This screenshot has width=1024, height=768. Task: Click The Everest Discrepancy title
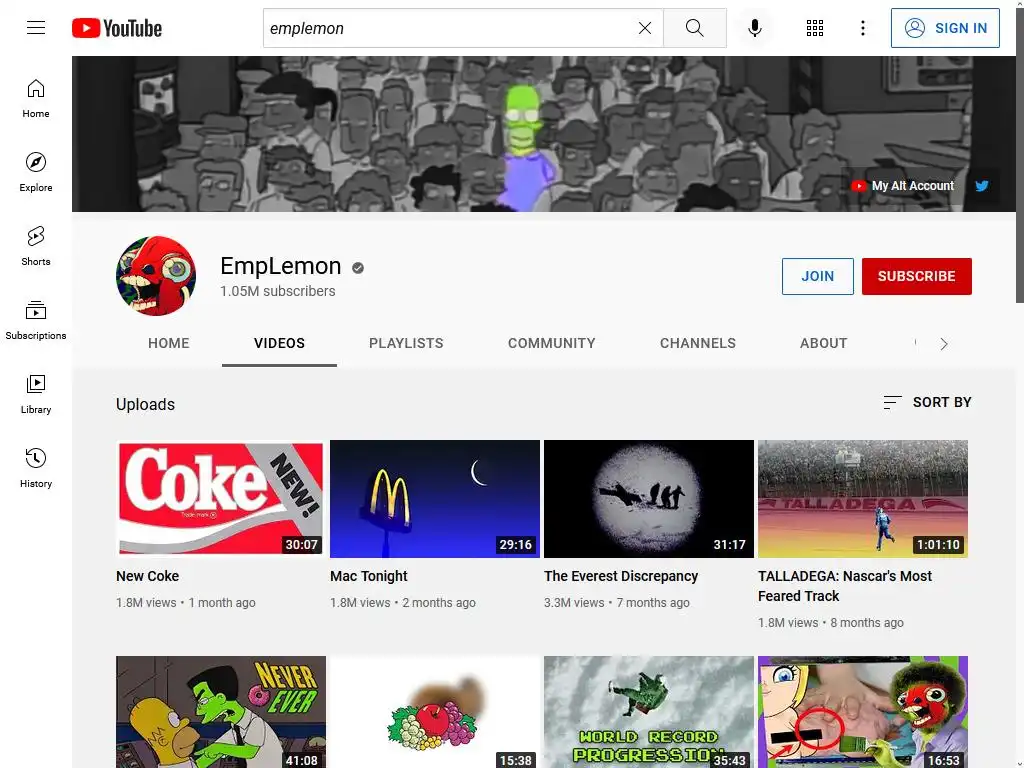(621, 576)
